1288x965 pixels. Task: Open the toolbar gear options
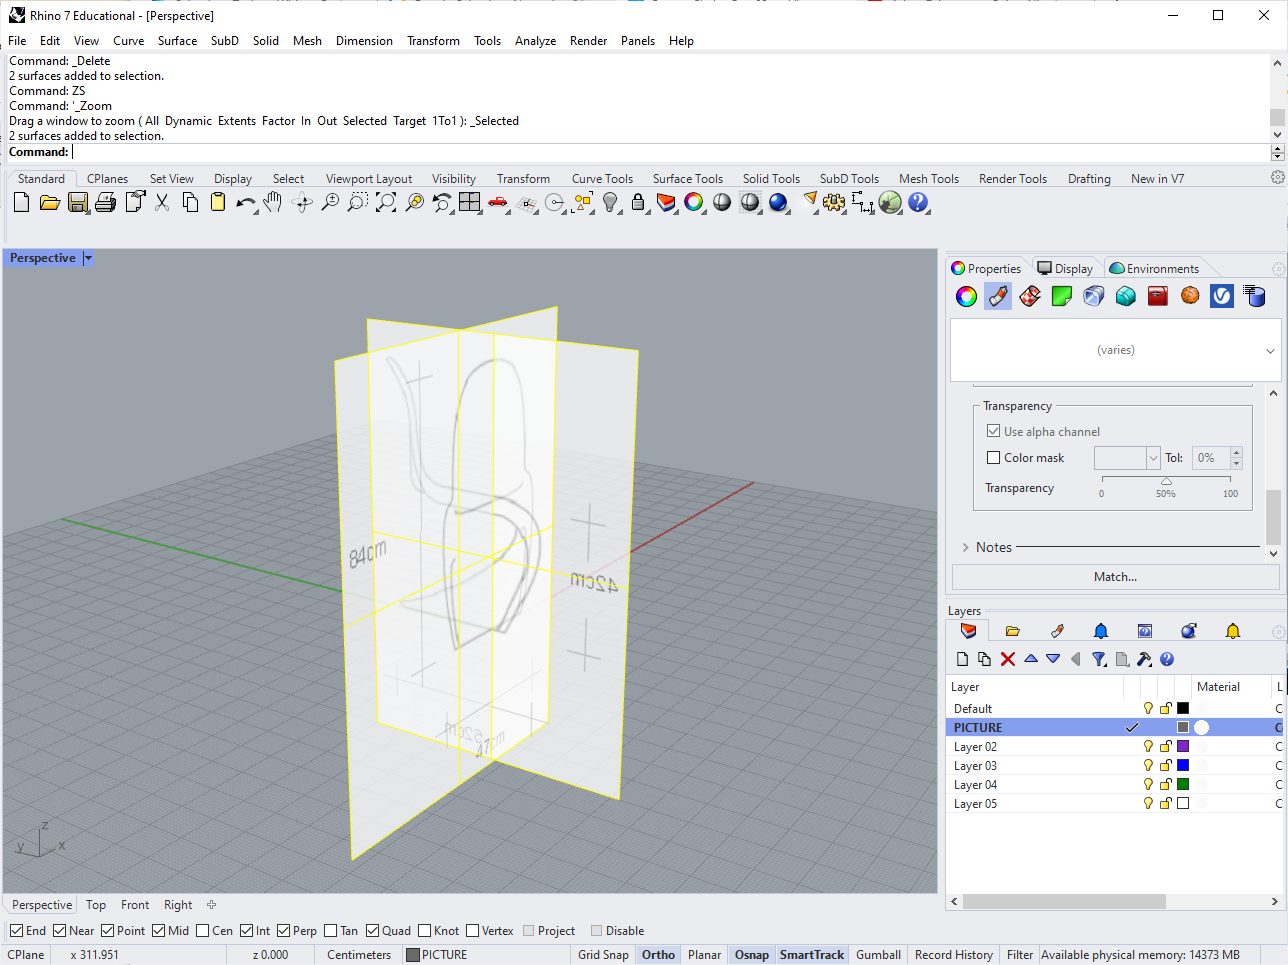click(1278, 178)
